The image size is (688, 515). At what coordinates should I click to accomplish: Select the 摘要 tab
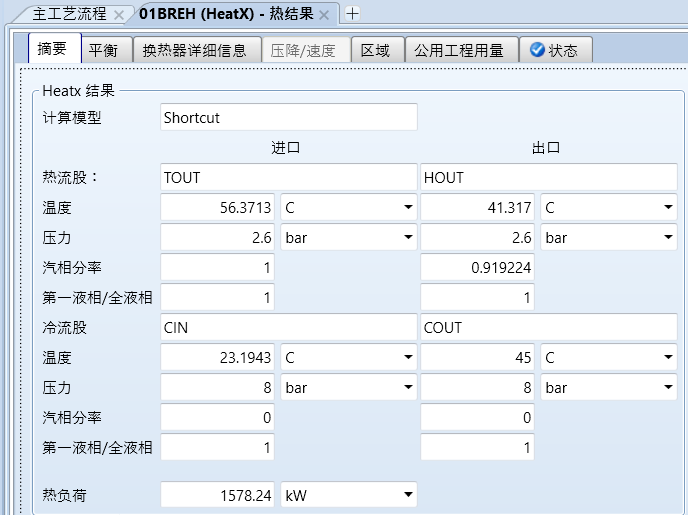click(52, 50)
